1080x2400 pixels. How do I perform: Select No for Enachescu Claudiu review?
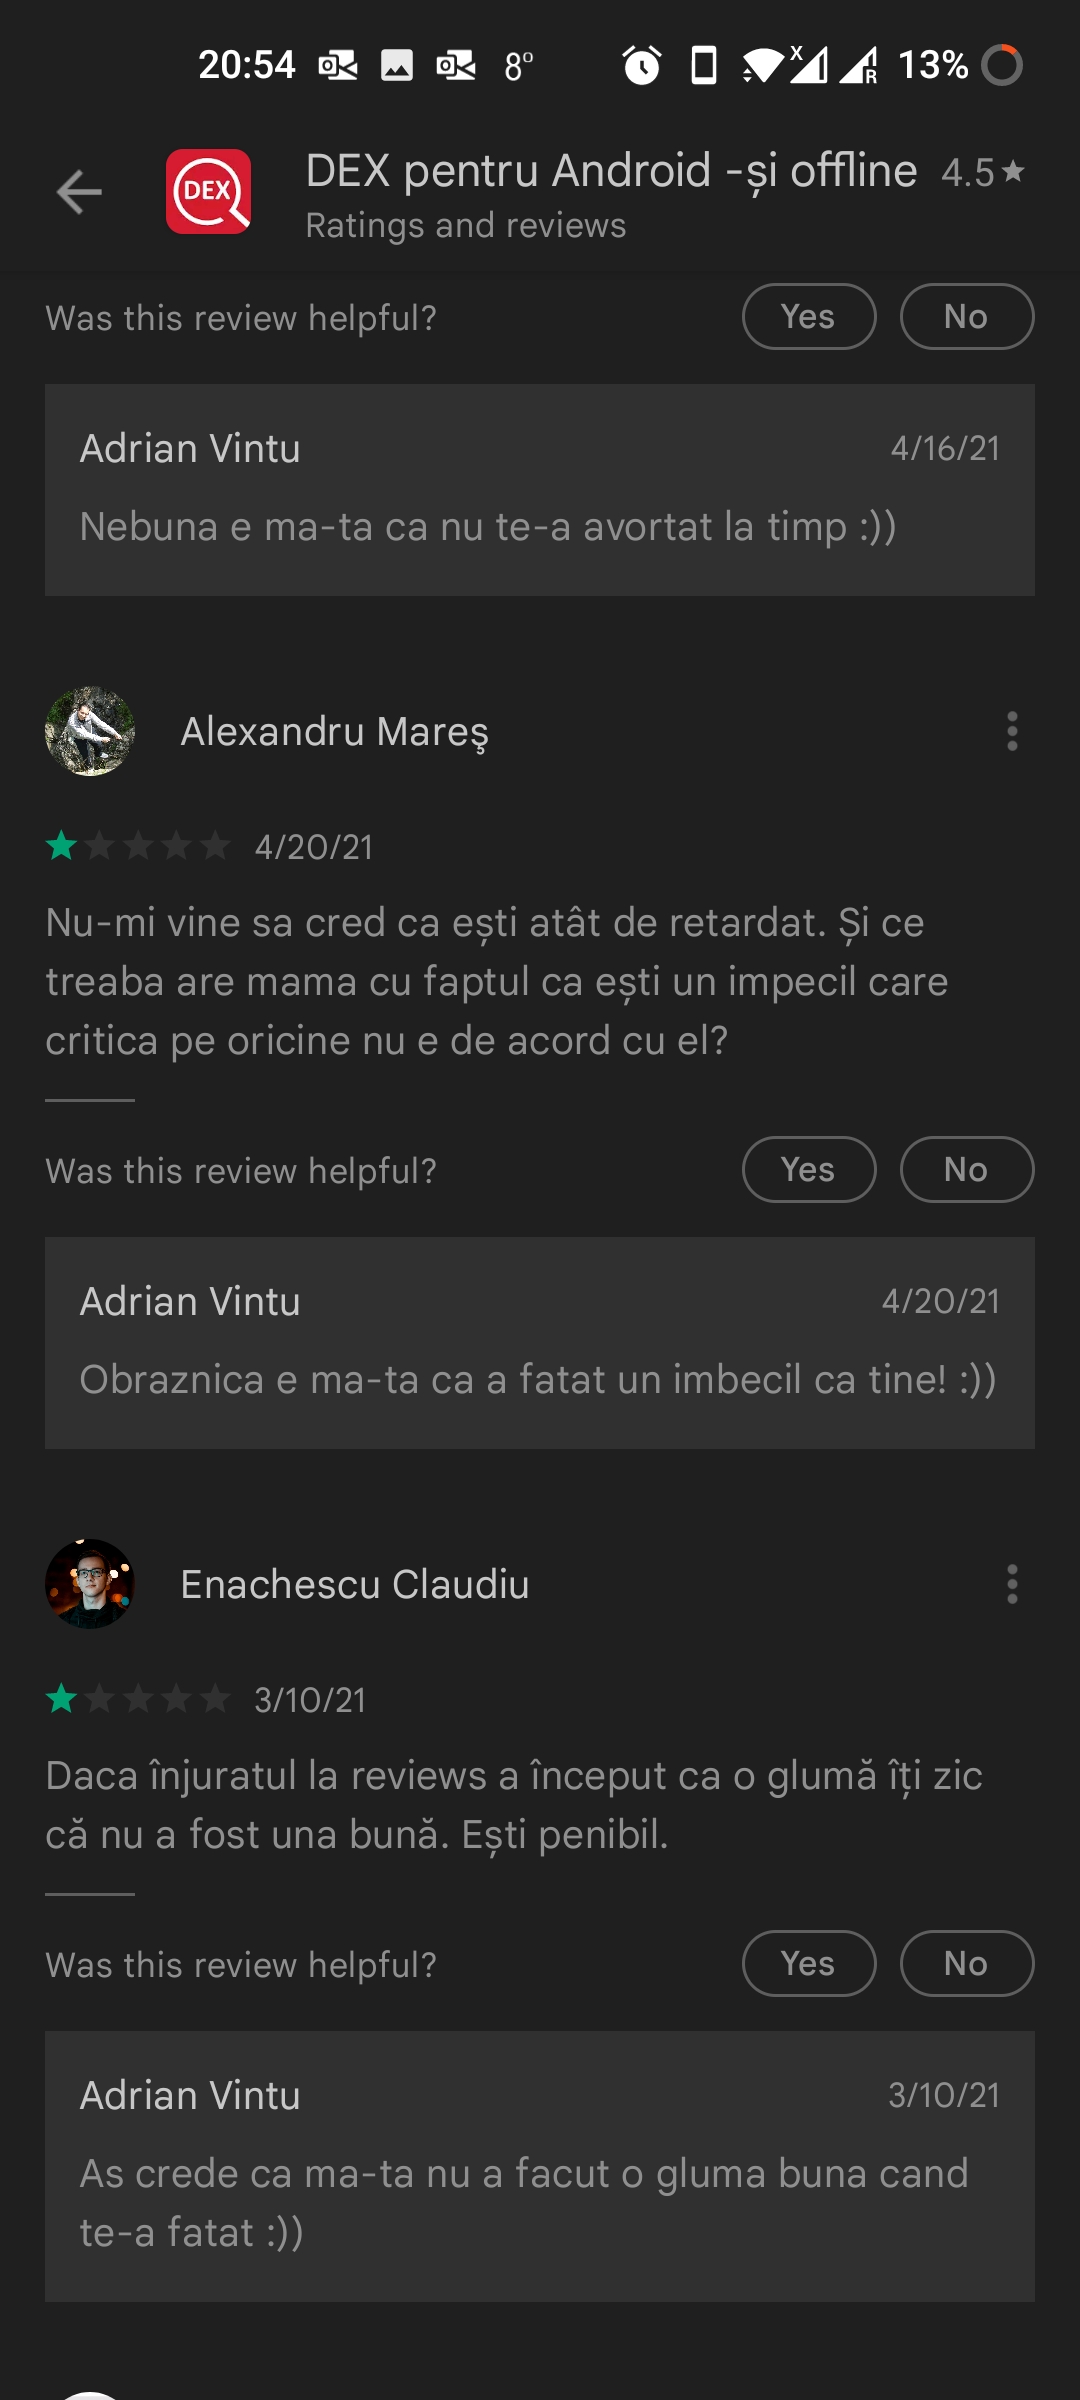pyautogui.click(x=967, y=1963)
